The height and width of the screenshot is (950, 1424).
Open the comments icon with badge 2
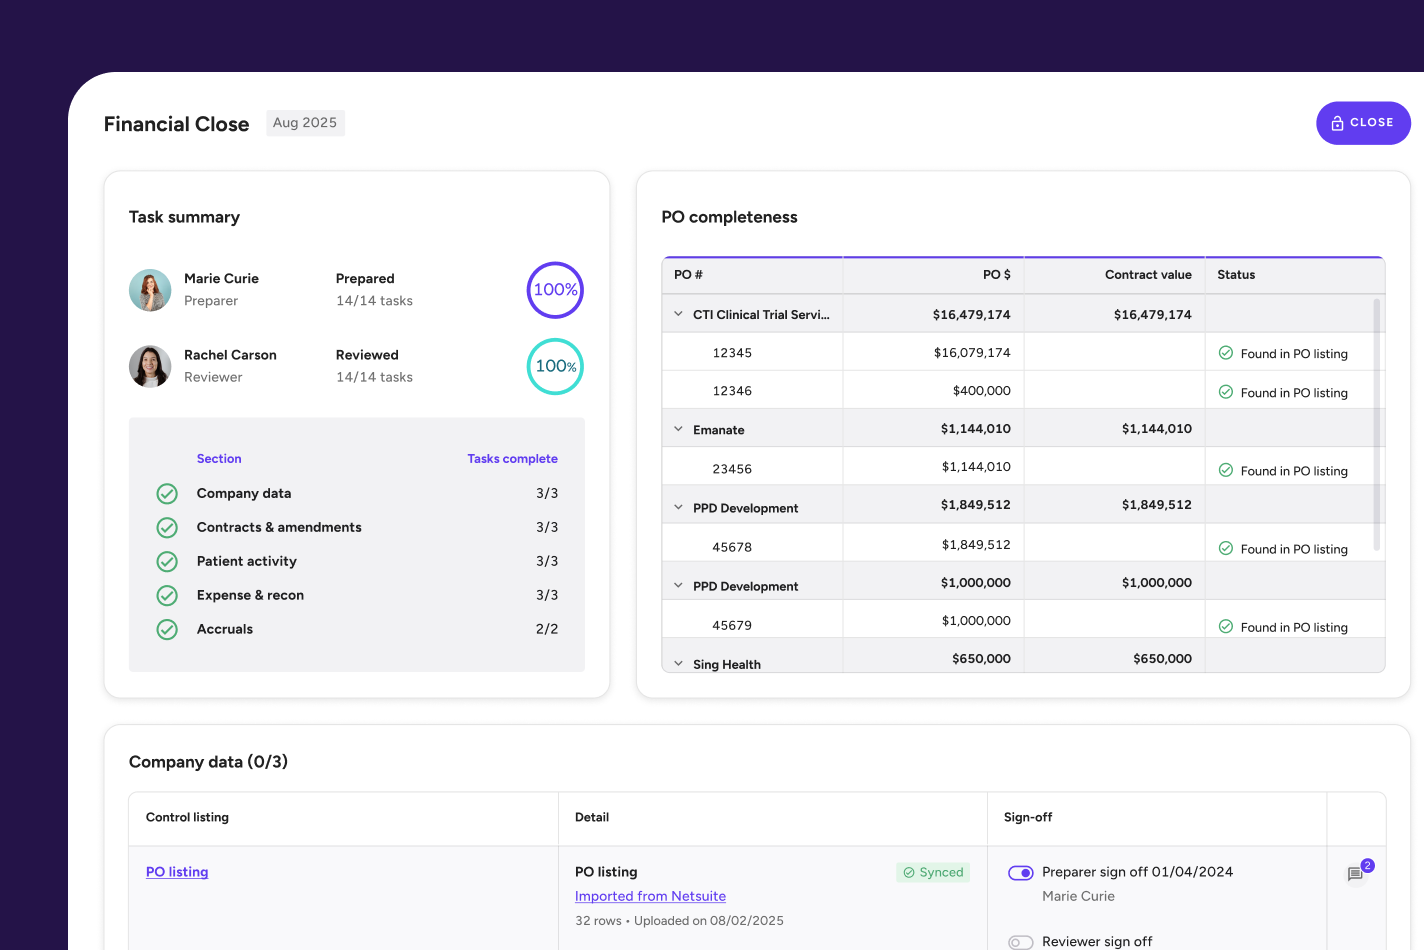[x=1356, y=874]
